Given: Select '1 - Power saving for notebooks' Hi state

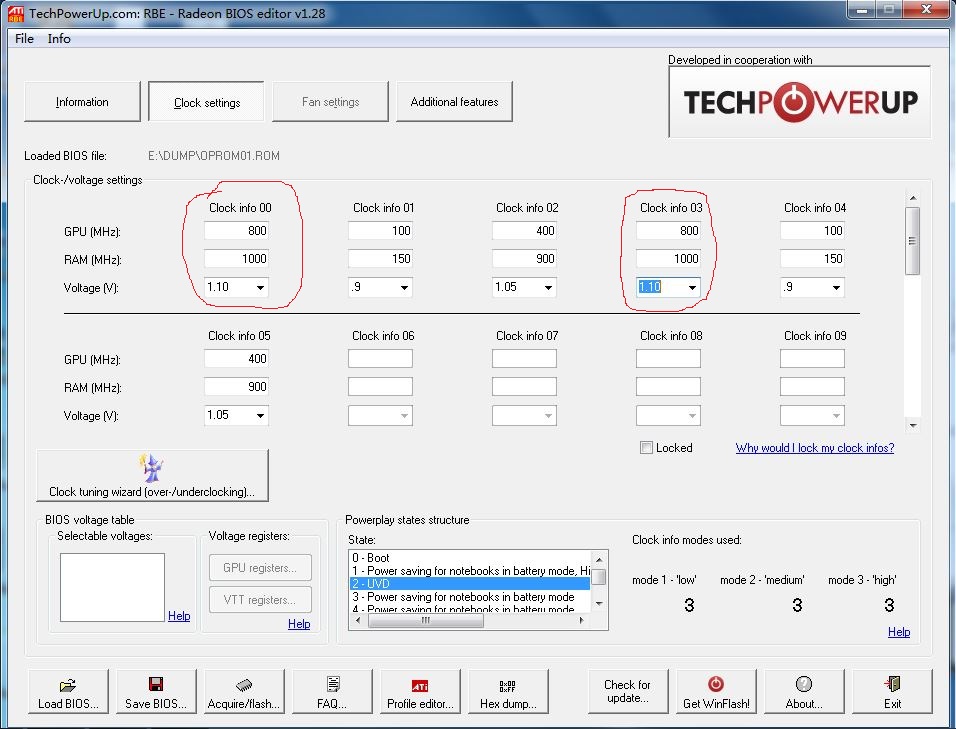Looking at the screenshot, I should pos(469,571).
